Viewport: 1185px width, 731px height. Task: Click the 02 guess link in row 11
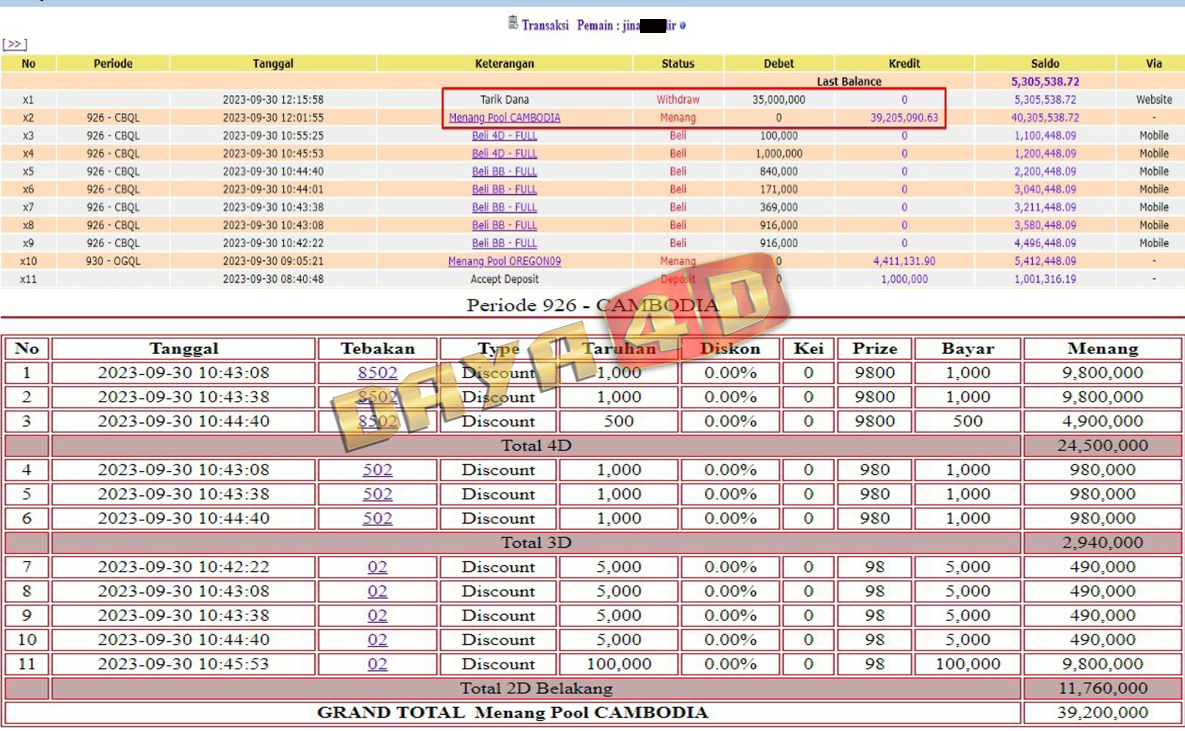(377, 664)
